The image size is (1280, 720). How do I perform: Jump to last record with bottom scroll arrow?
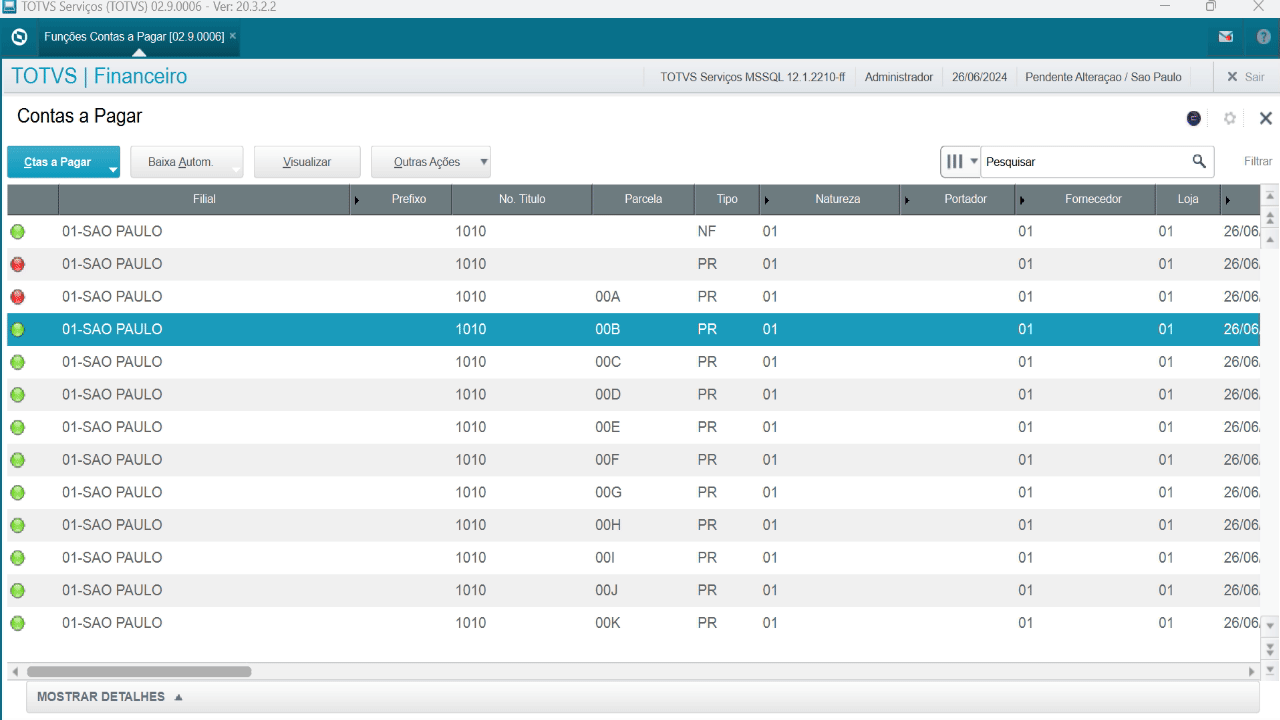(x=1271, y=670)
